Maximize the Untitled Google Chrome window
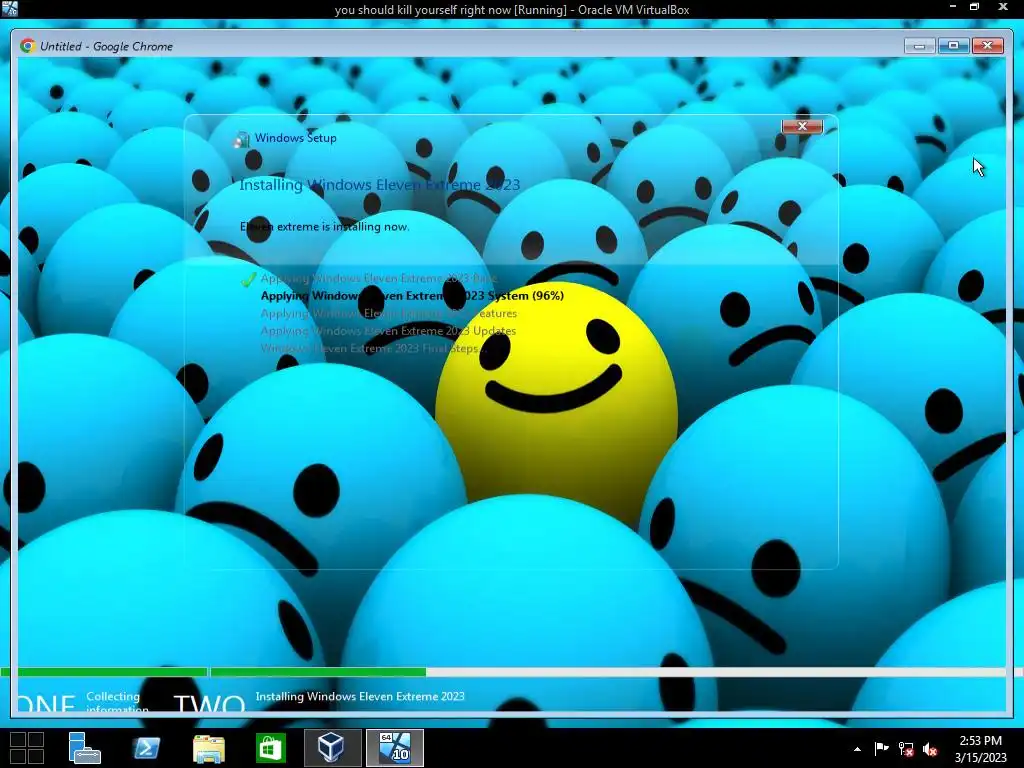 pyautogui.click(x=953, y=45)
